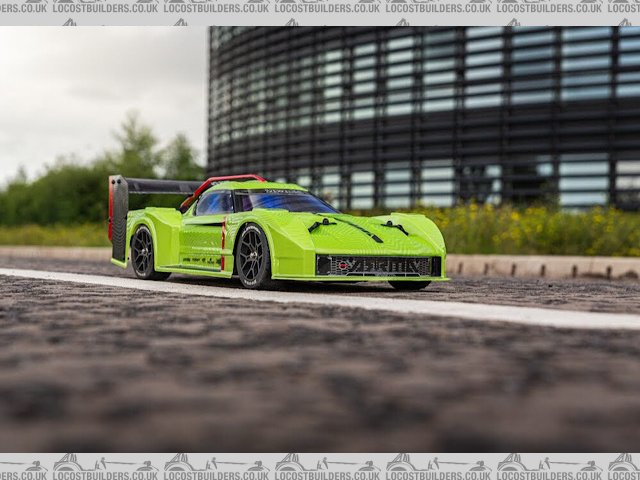Click the car's front grille
This screenshot has height=480, width=640.
pos(375,265)
